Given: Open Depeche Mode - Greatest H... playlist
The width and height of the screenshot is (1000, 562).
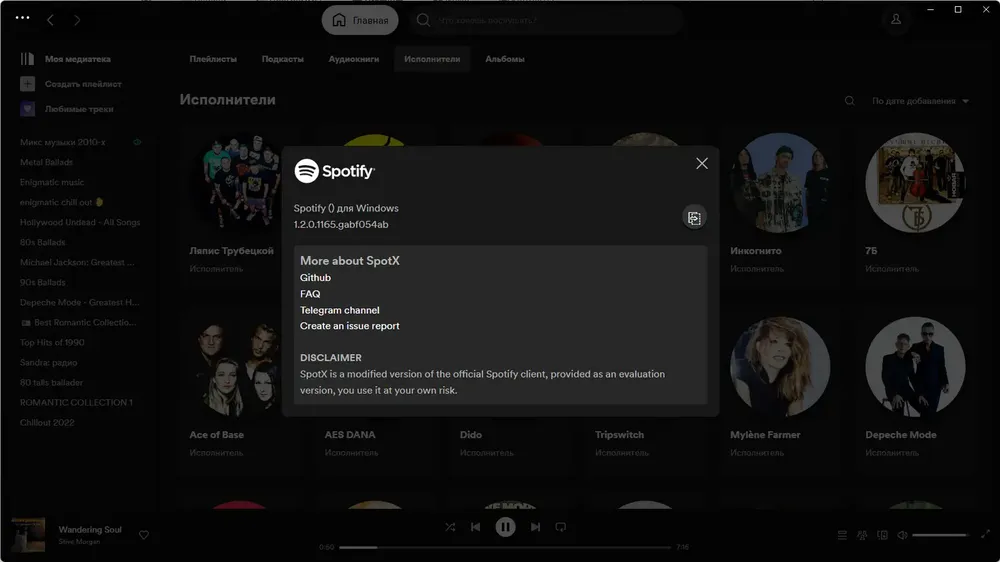Looking at the screenshot, I should point(80,302).
